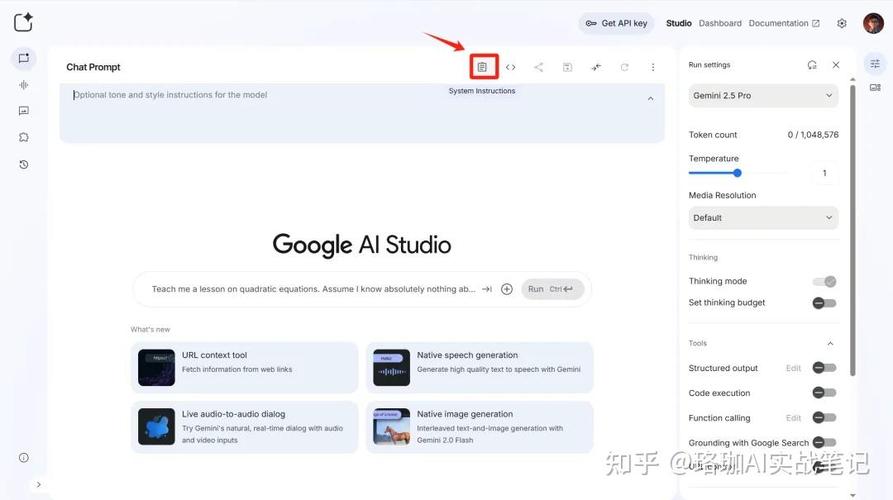
Task: Open Generate Media sidebar icon
Action: [x=23, y=111]
